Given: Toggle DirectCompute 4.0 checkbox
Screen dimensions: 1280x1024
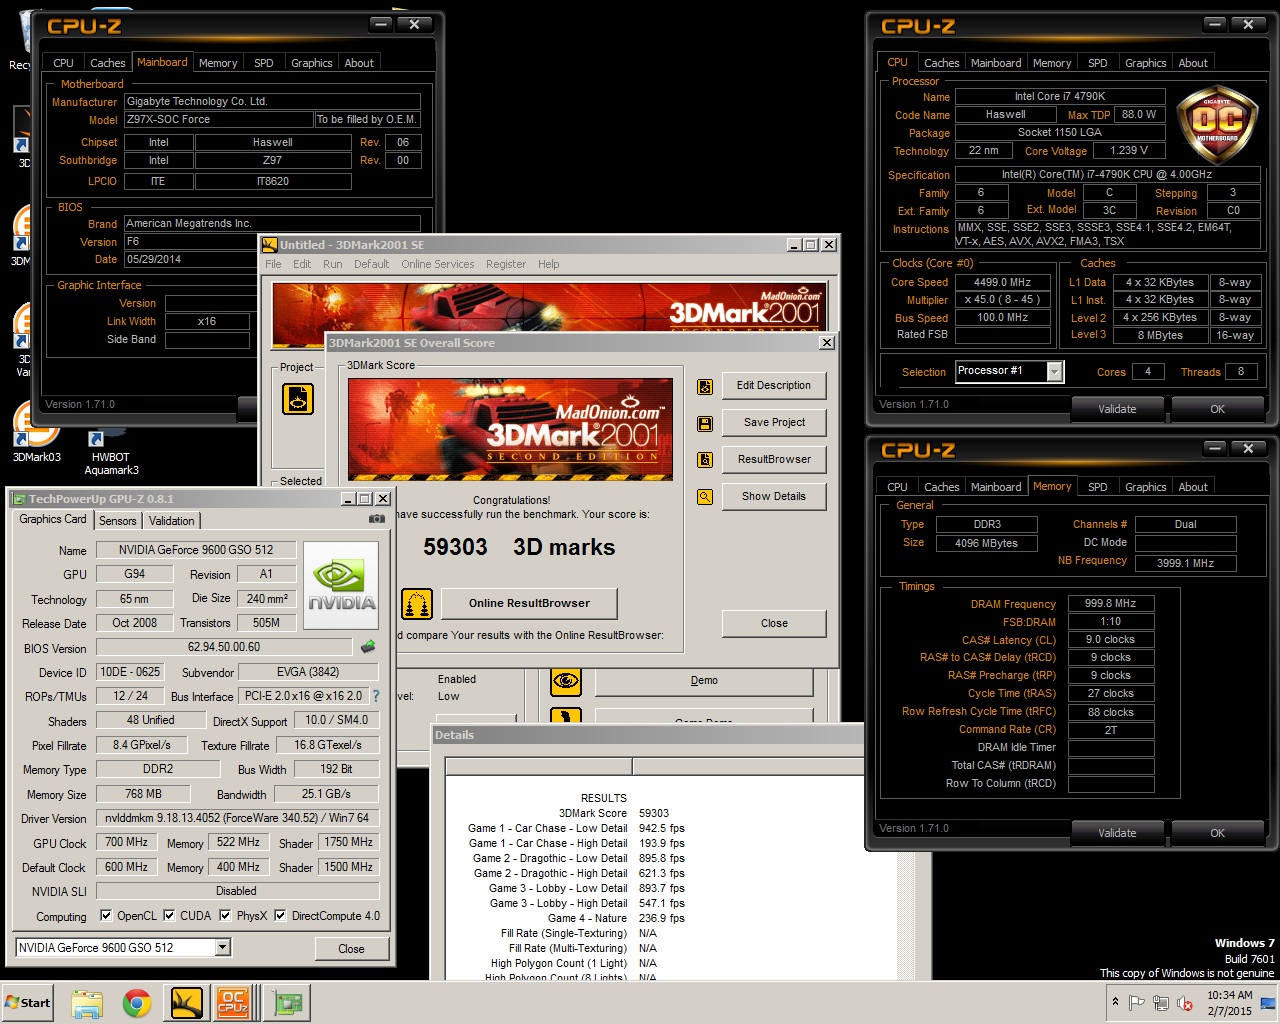Looking at the screenshot, I should [280, 916].
